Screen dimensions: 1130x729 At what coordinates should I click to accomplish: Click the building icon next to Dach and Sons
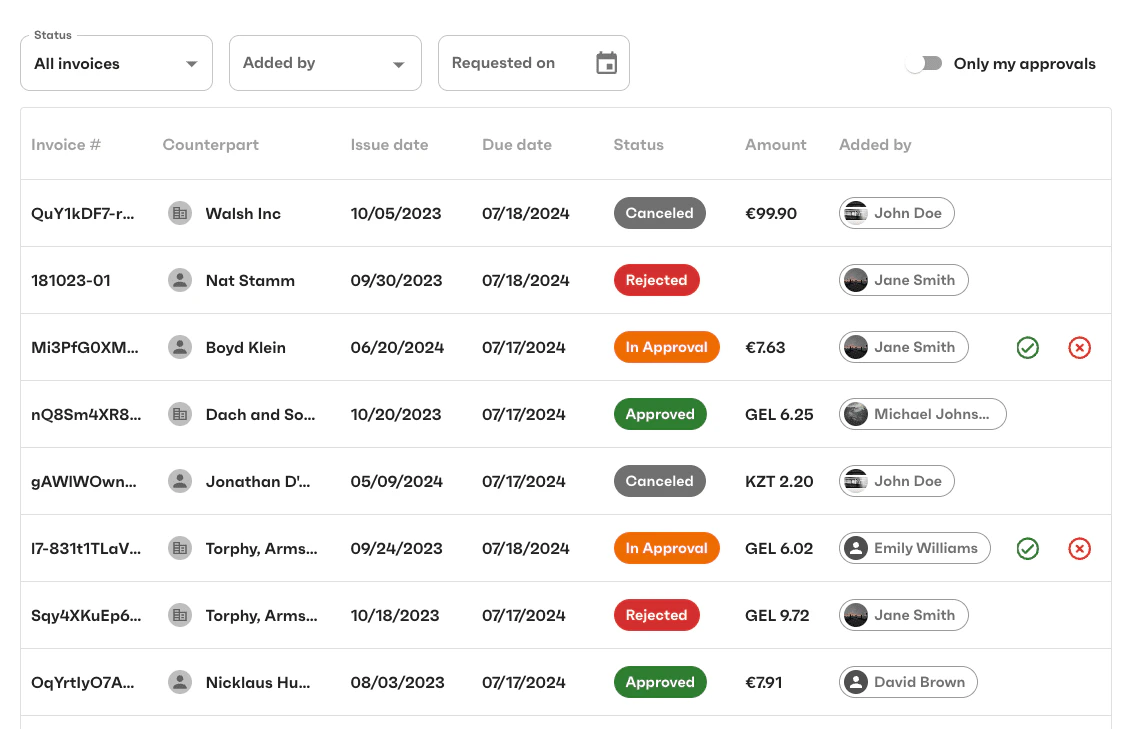click(x=180, y=414)
